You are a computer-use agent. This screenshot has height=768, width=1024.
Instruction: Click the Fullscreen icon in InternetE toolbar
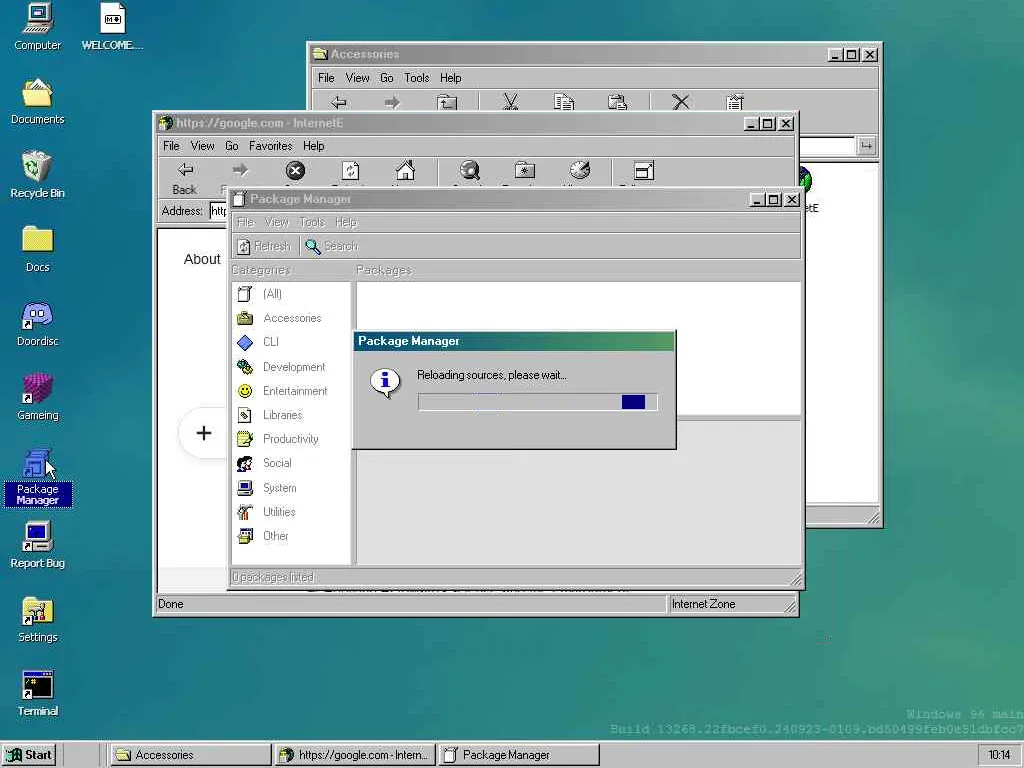pyautogui.click(x=644, y=171)
